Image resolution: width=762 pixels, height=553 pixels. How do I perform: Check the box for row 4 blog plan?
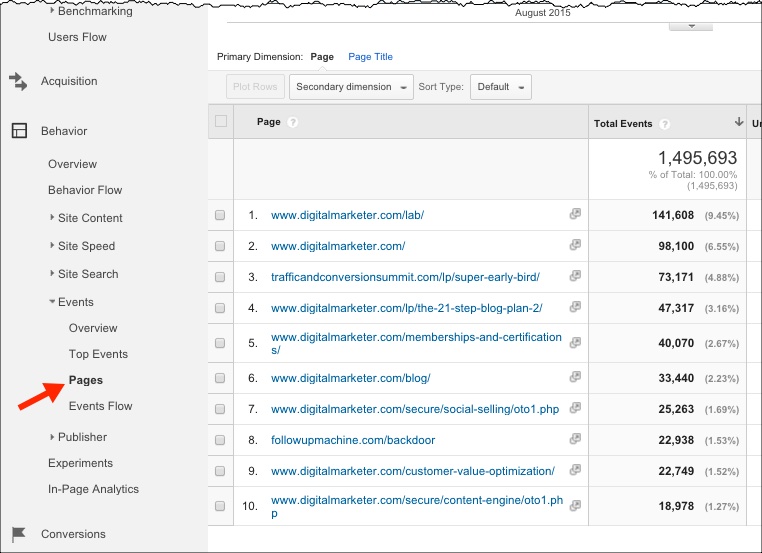[220, 308]
